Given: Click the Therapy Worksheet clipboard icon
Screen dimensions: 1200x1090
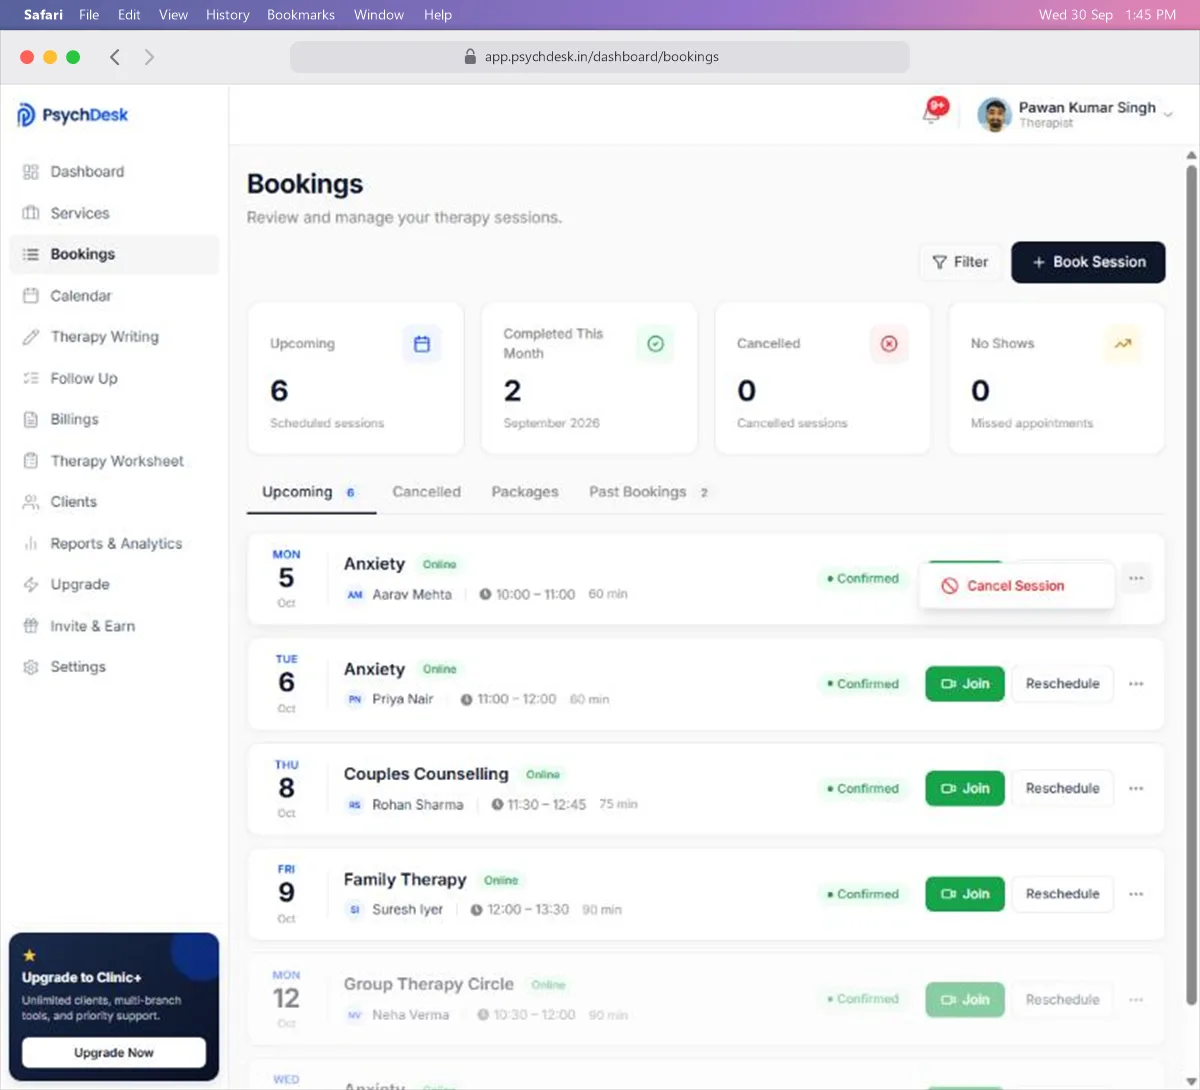Looking at the screenshot, I should pyautogui.click(x=31, y=461).
